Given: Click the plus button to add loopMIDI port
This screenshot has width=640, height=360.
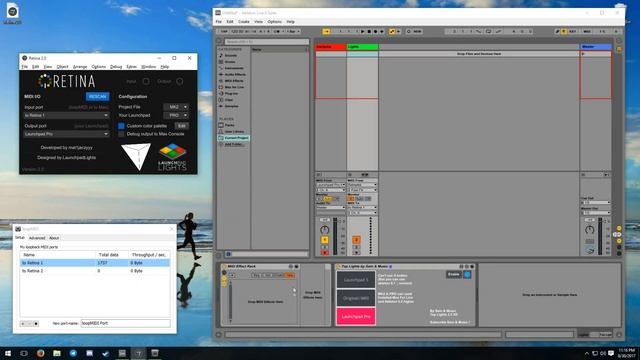Looking at the screenshot, I should pyautogui.click(x=23, y=324).
